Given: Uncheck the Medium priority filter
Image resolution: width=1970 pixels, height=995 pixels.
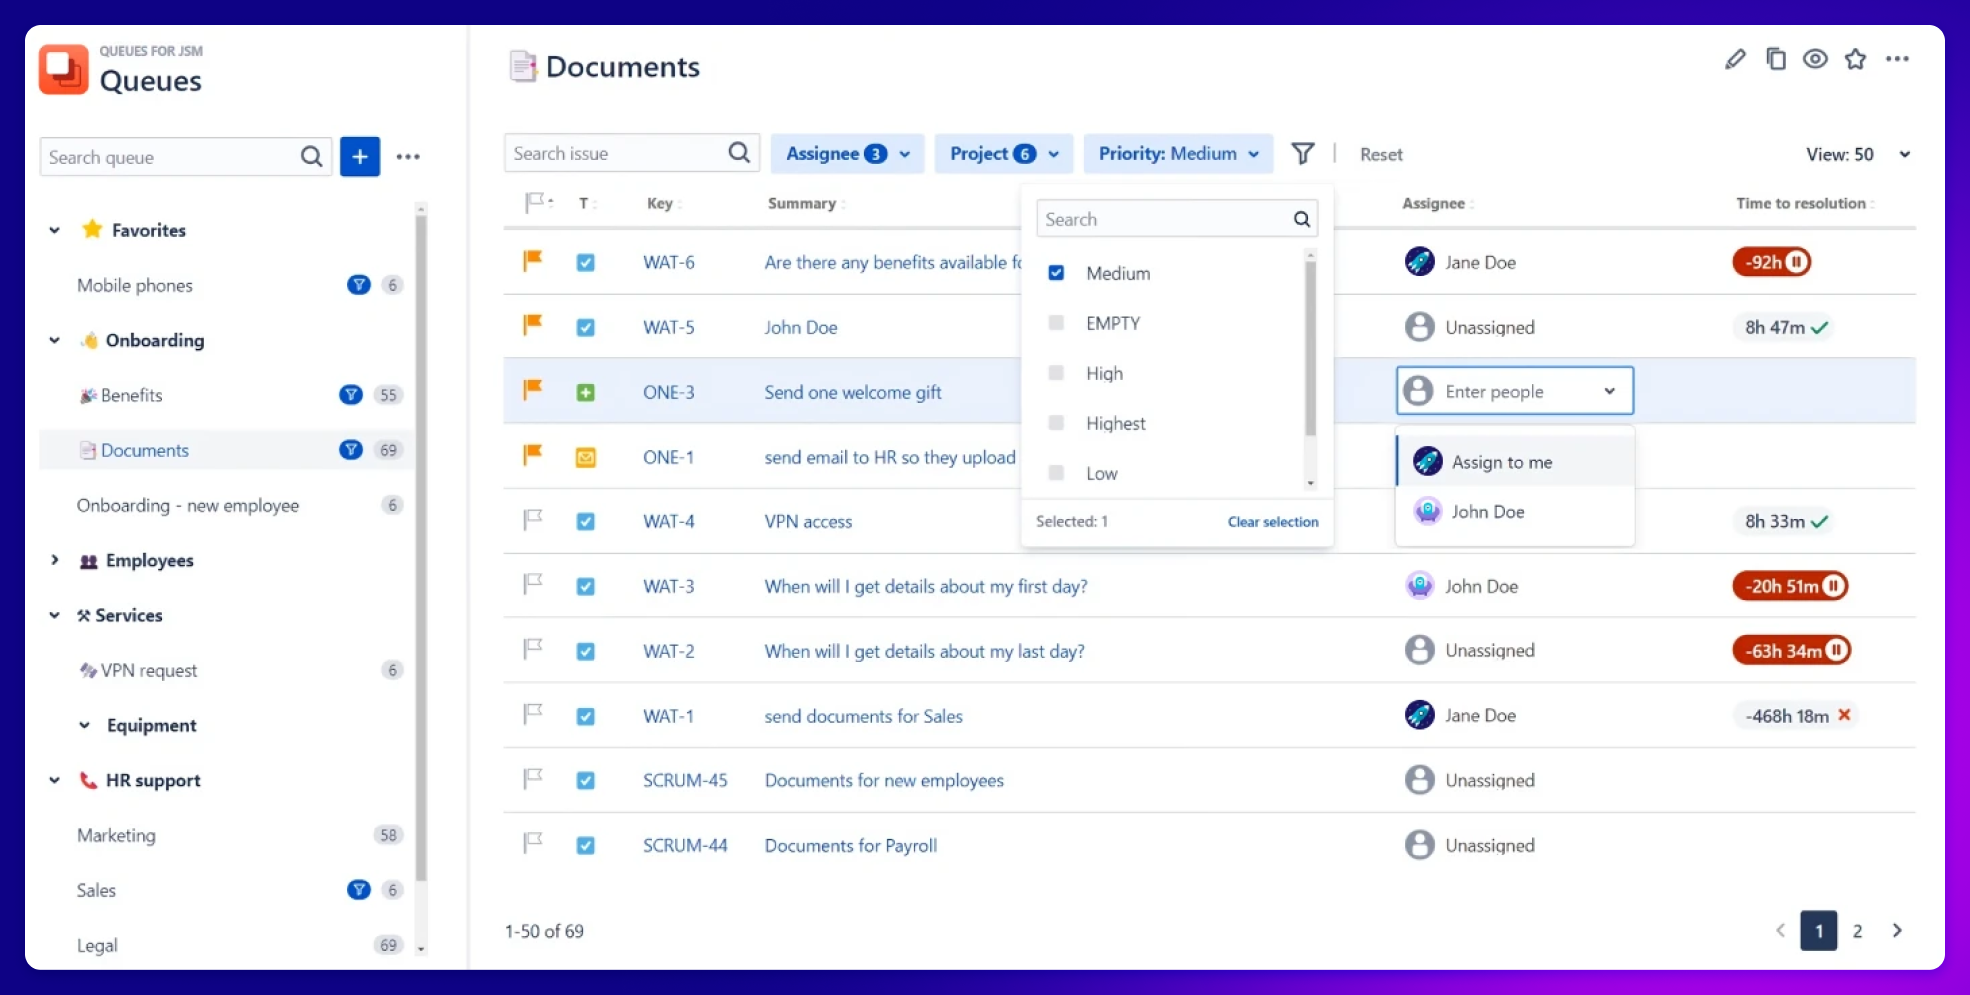Looking at the screenshot, I should [x=1056, y=272].
